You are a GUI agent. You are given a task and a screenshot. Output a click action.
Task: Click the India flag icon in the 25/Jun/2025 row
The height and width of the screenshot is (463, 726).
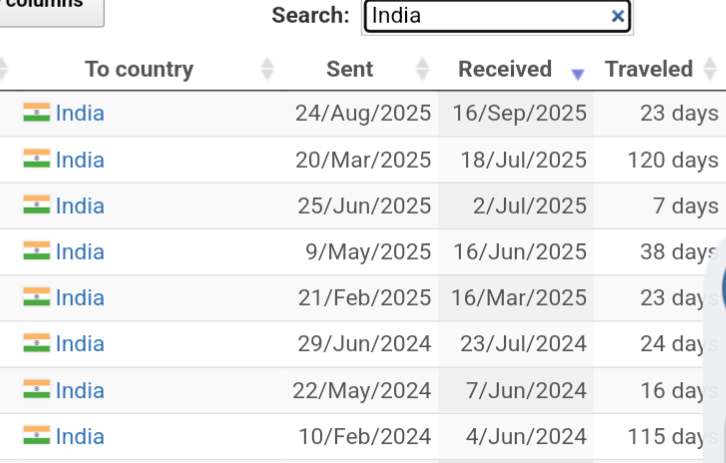click(x=37, y=205)
